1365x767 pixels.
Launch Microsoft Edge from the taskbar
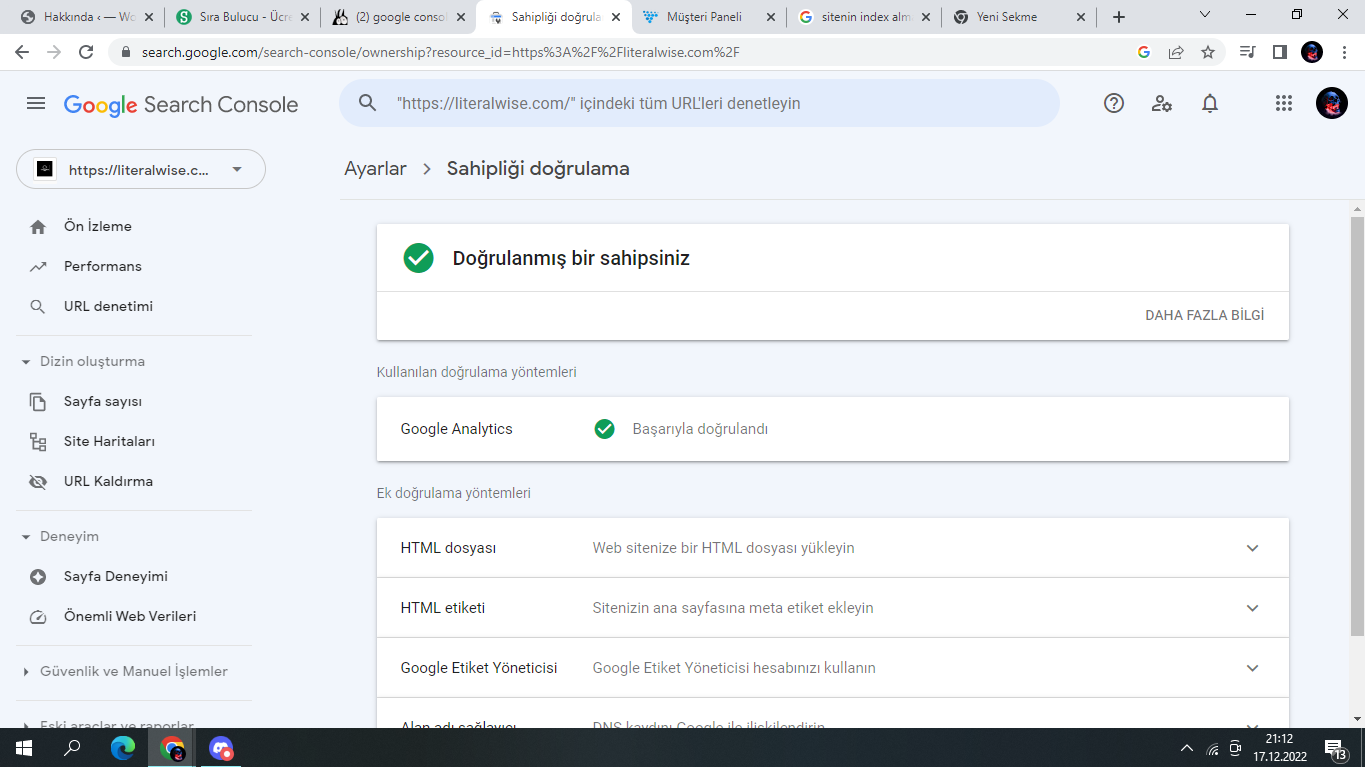(123, 748)
